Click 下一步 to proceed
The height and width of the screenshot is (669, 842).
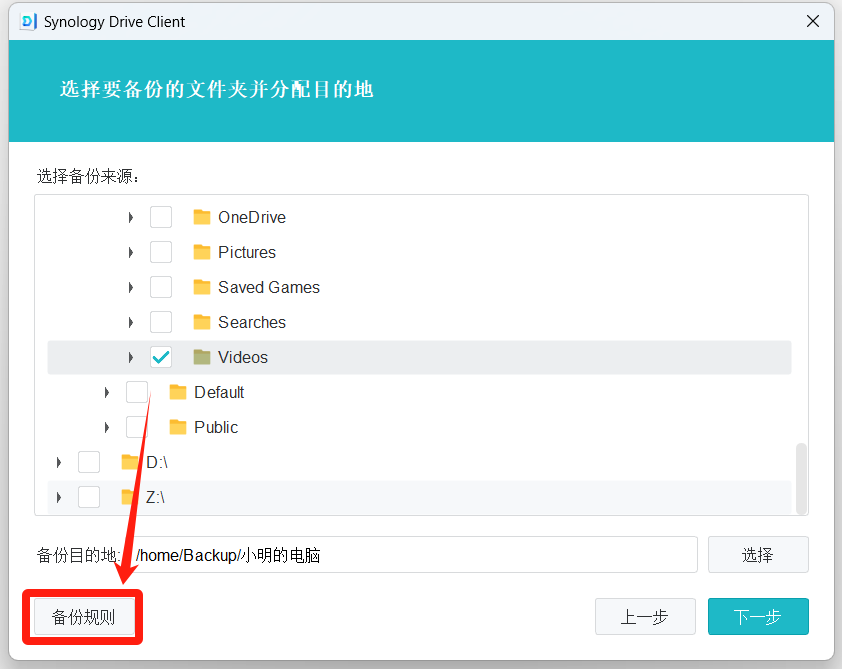point(757,617)
